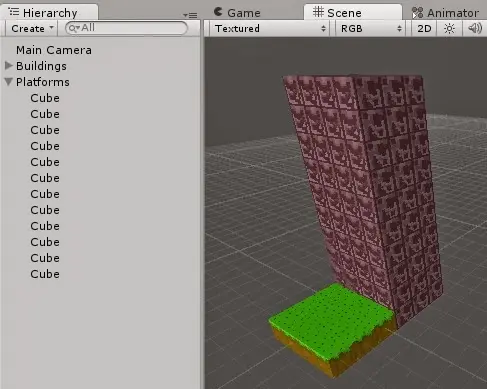The image size is (487, 389).
Task: Toggle 2D scene view mode
Action: click(424, 28)
